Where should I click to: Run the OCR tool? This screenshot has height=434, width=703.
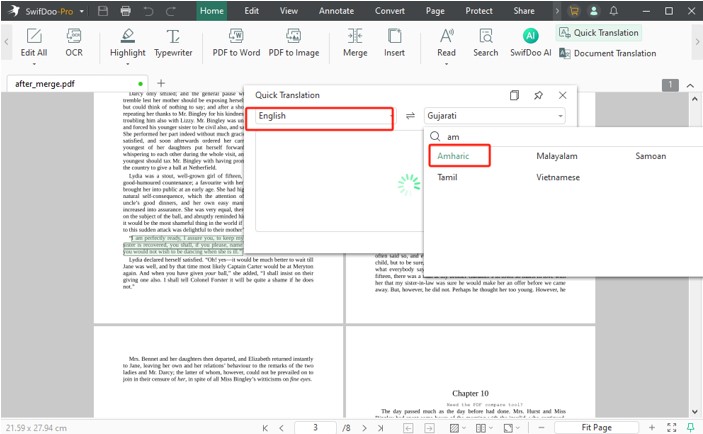(x=74, y=43)
